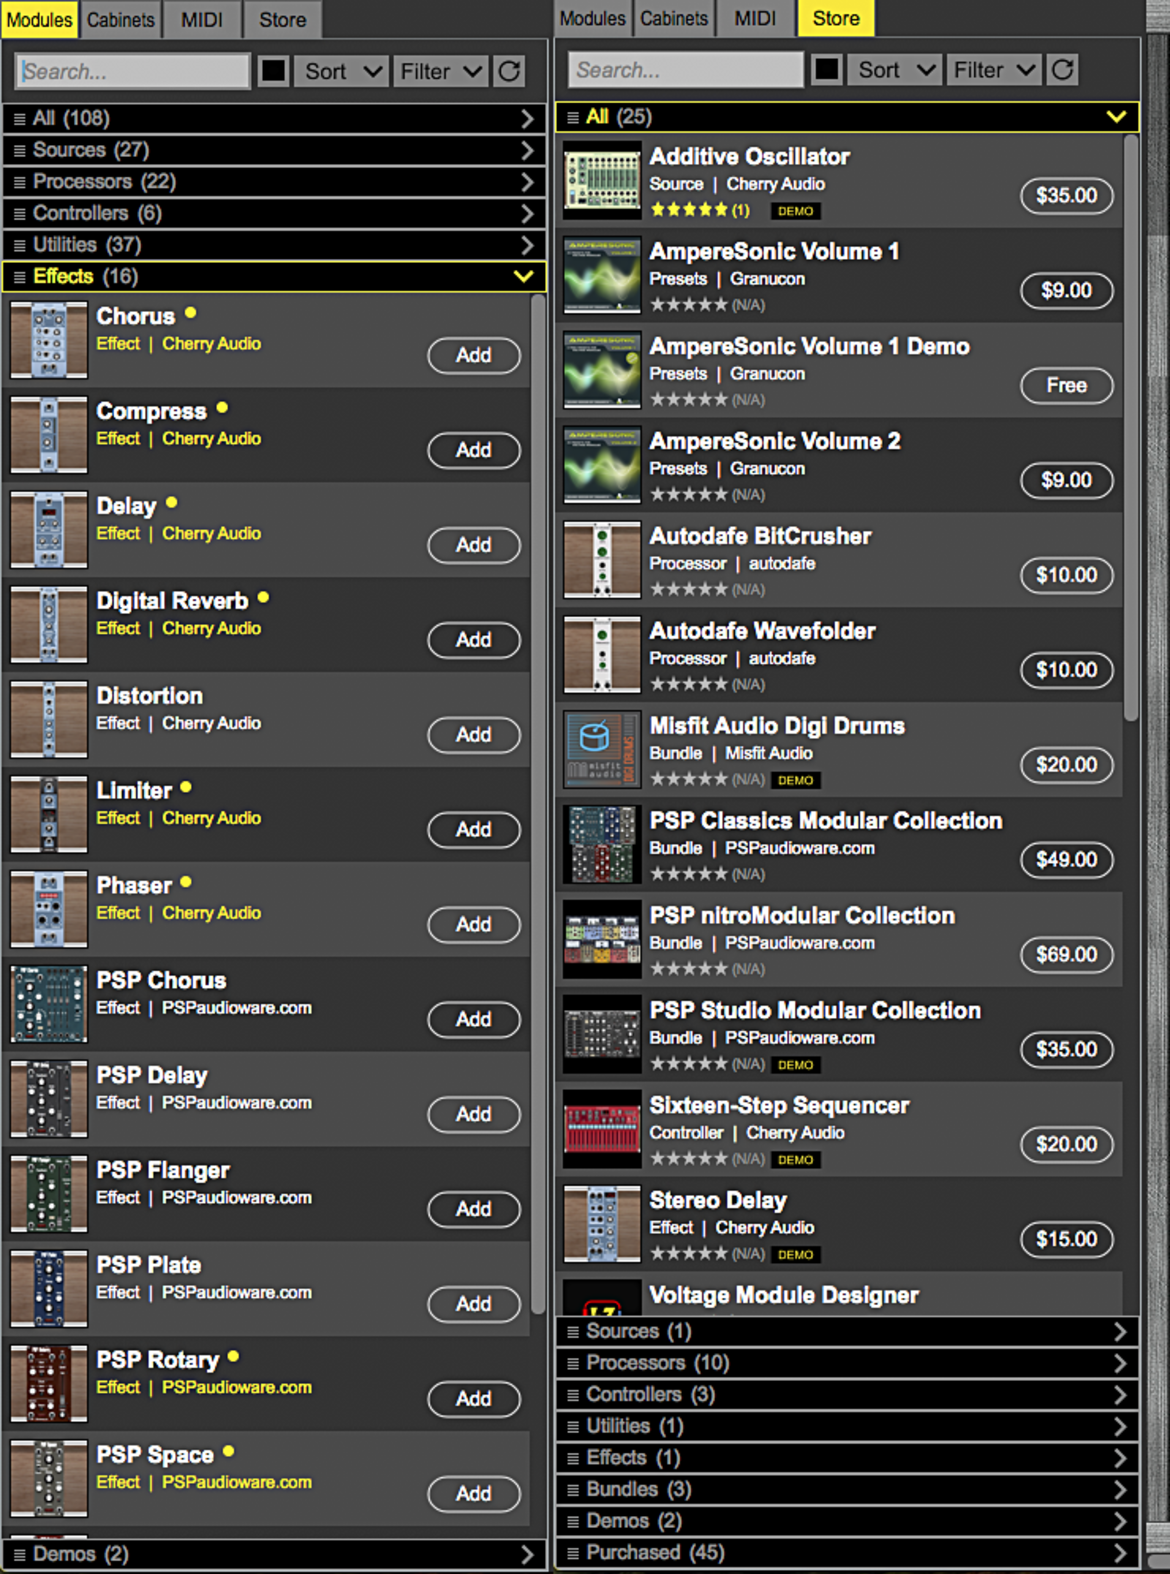This screenshot has height=1574, width=1170.
Task: Open the Sort dropdown in the Modules panel
Action: (342, 71)
